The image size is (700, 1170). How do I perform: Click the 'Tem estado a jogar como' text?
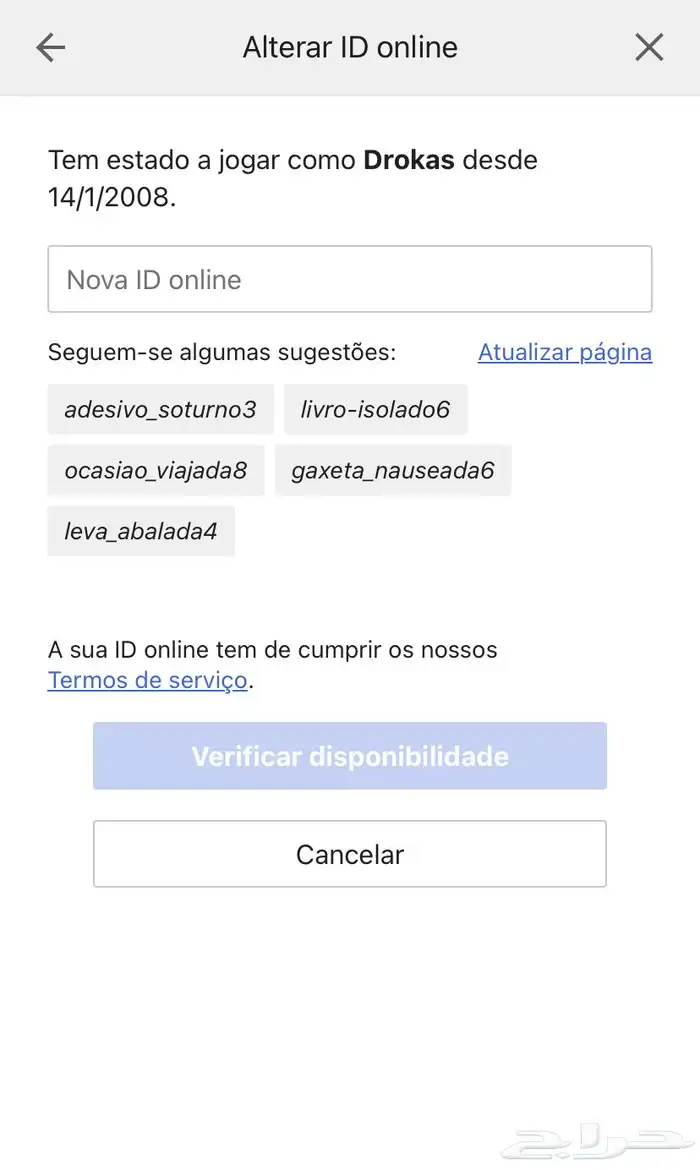click(202, 160)
